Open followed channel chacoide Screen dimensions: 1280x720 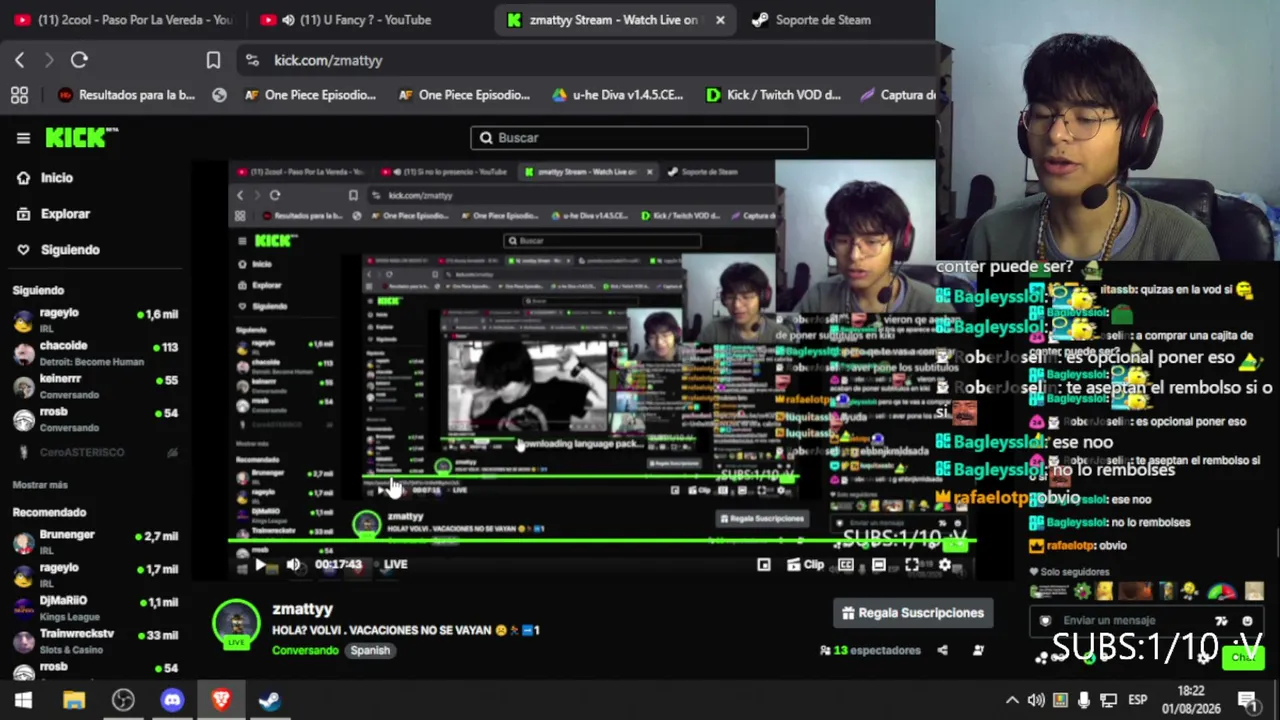click(x=96, y=353)
